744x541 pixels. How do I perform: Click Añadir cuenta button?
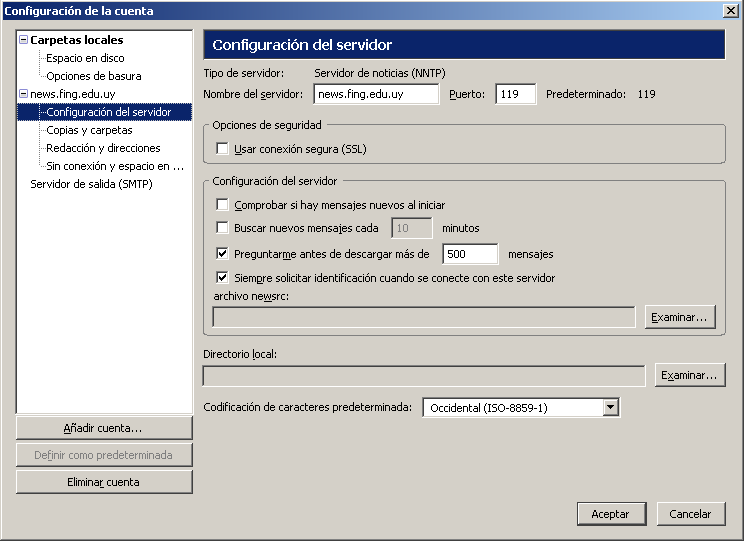[104, 428]
